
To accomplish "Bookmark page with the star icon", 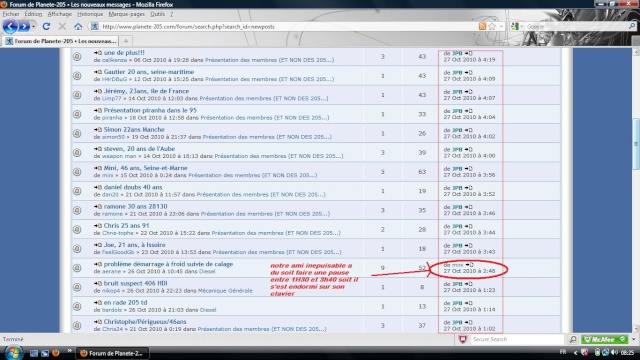I will (x=492, y=27).
